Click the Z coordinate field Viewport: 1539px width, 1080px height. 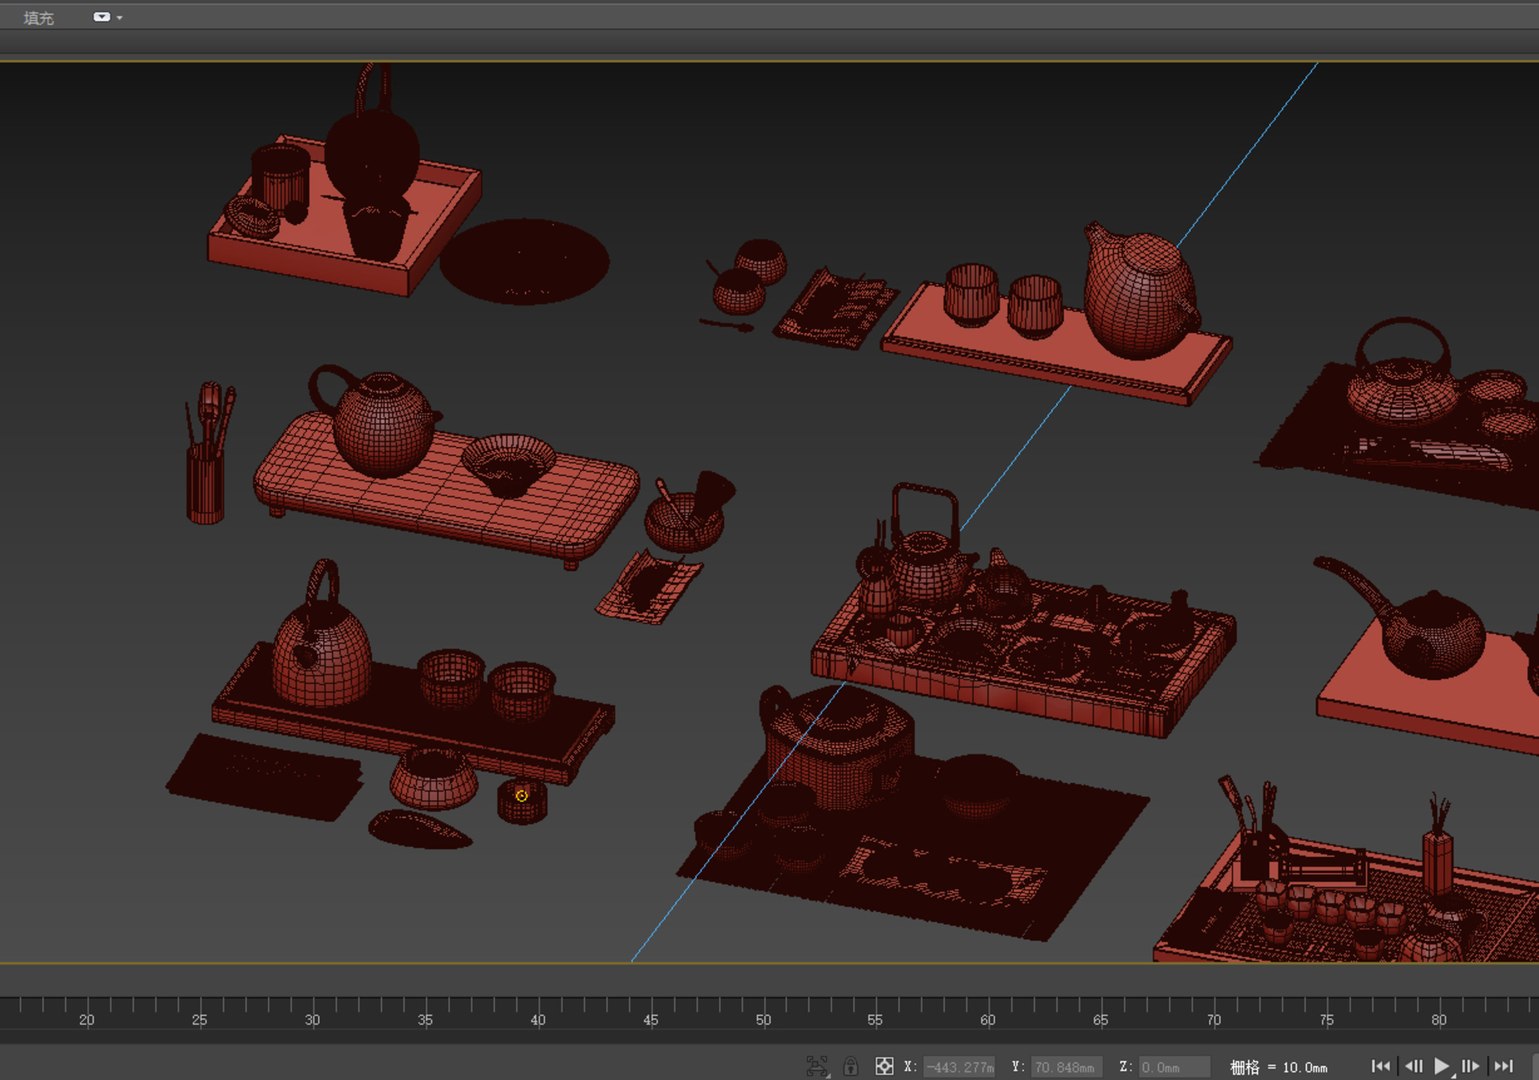click(x=1174, y=1067)
